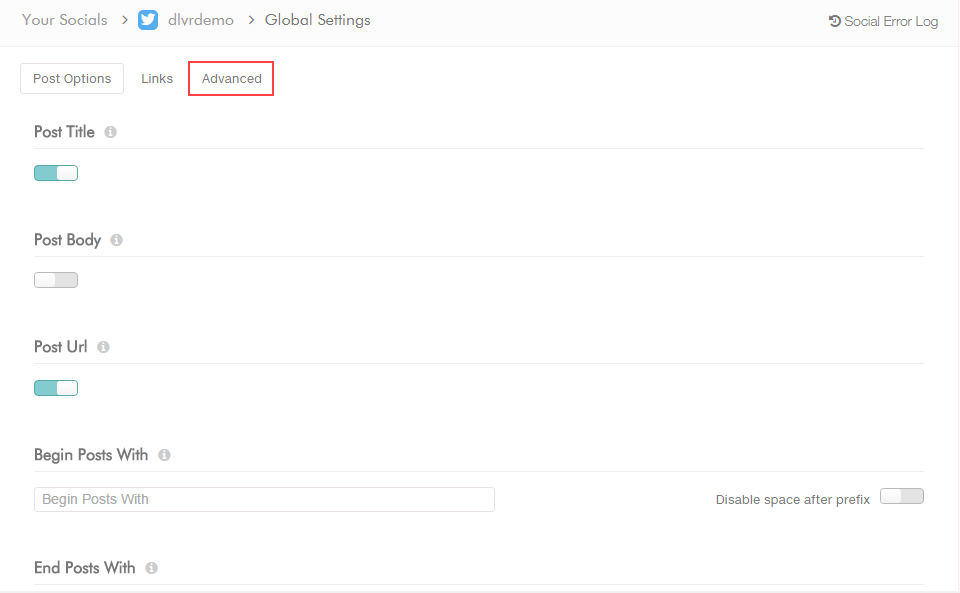Click the info icon beside Begin Posts With
The width and height of the screenshot is (960, 593).
[164, 454]
